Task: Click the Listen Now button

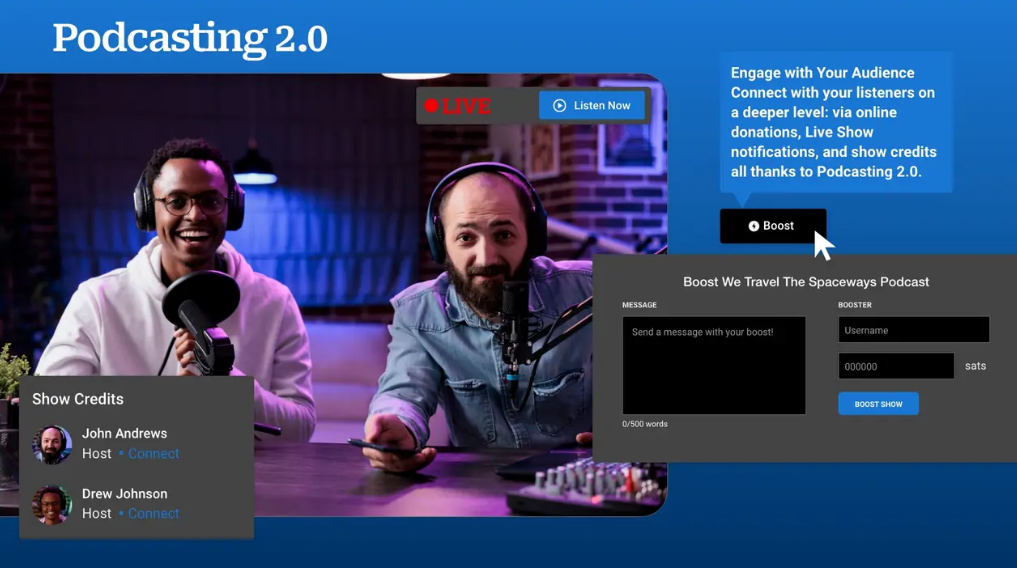Action: point(592,106)
